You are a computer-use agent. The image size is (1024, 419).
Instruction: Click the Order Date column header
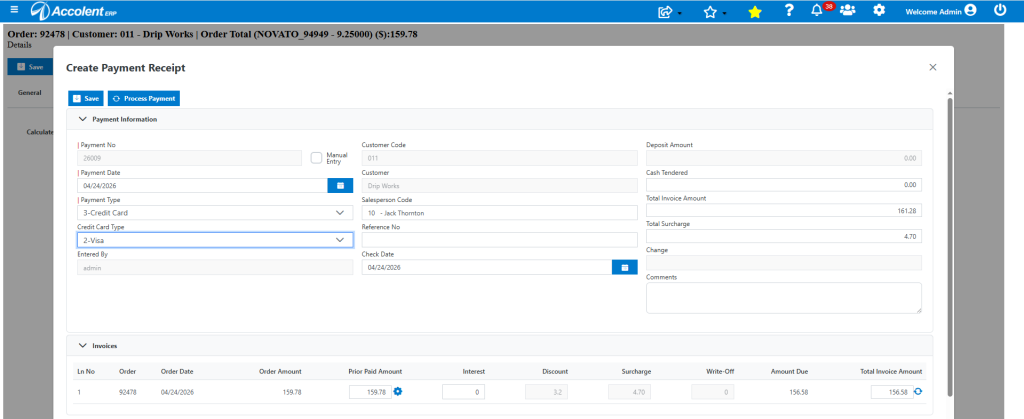click(x=177, y=371)
